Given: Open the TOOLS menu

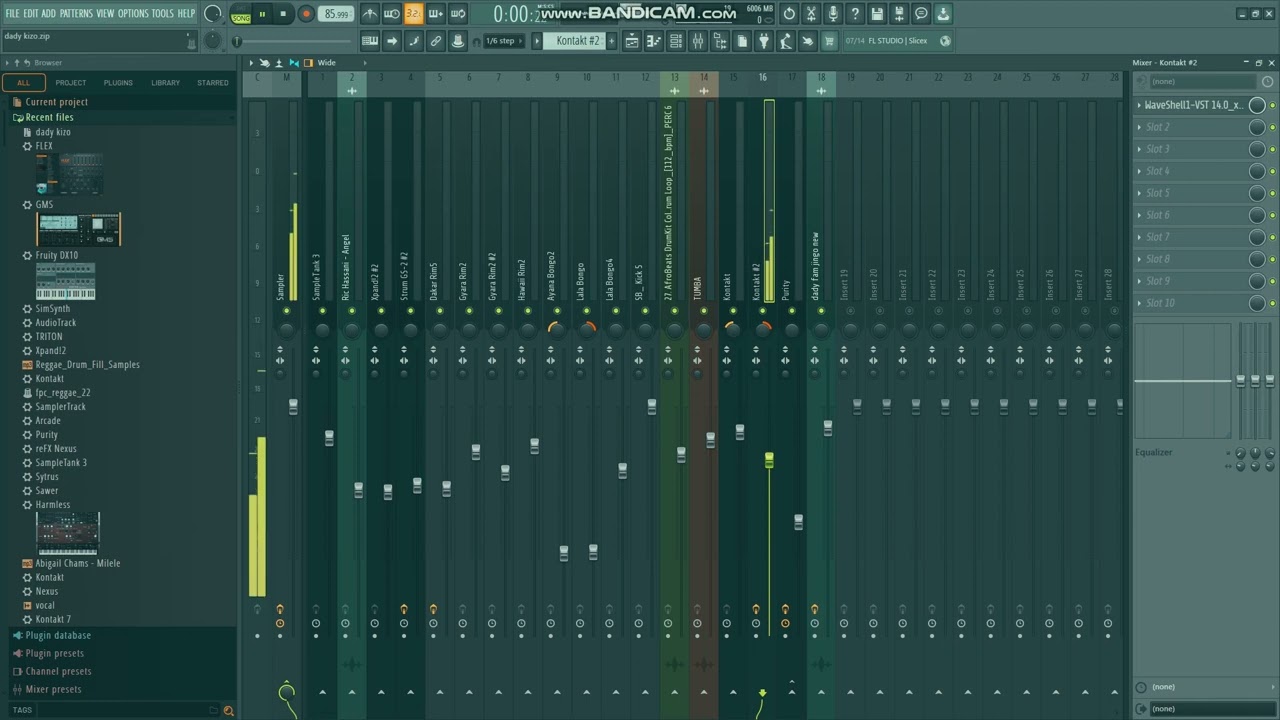Looking at the screenshot, I should 162,14.
